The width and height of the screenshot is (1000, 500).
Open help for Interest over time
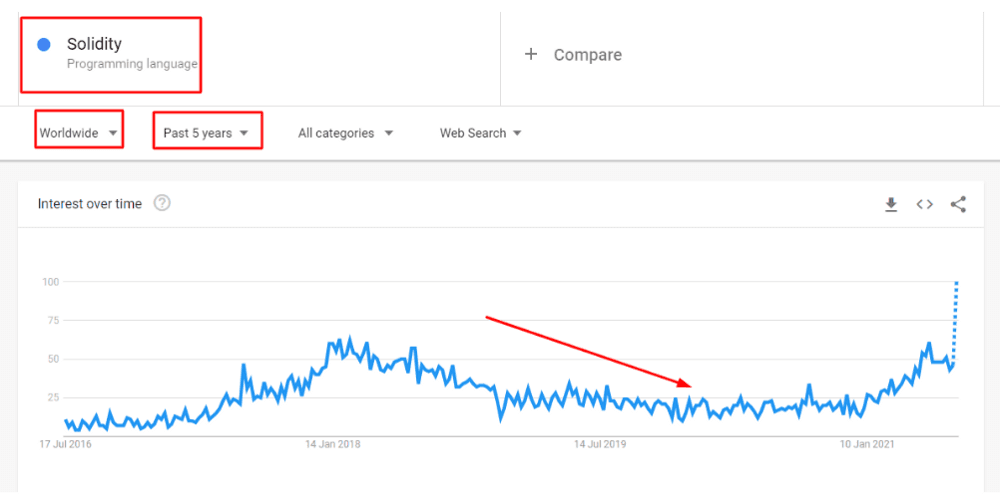(x=162, y=203)
